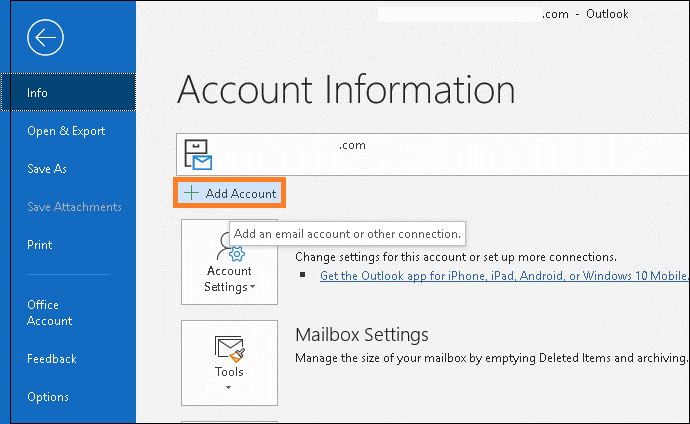Open the account selector box showing .com
This screenshot has height=424, width=690.
tap(433, 154)
